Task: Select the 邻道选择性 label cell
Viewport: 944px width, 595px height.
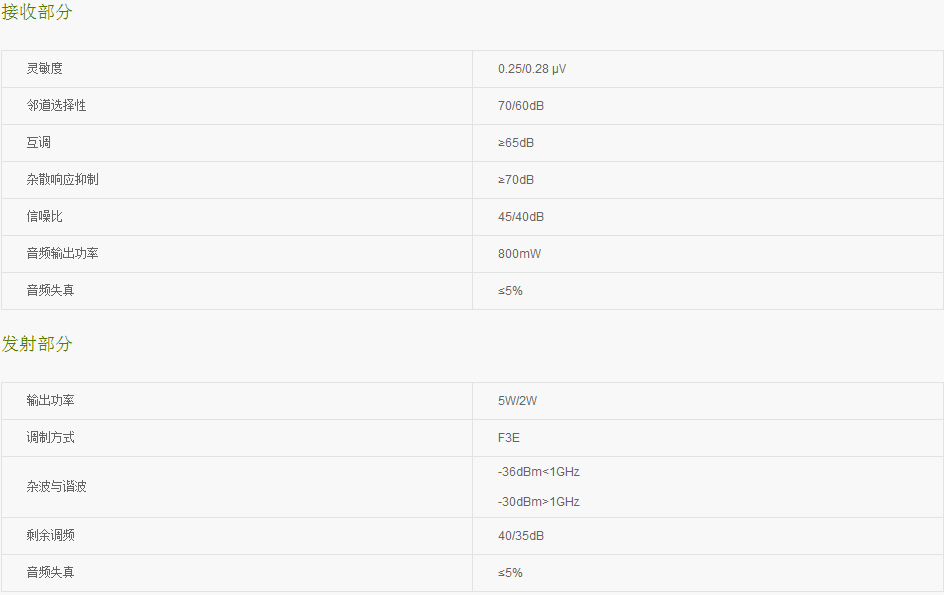Action: pos(237,106)
